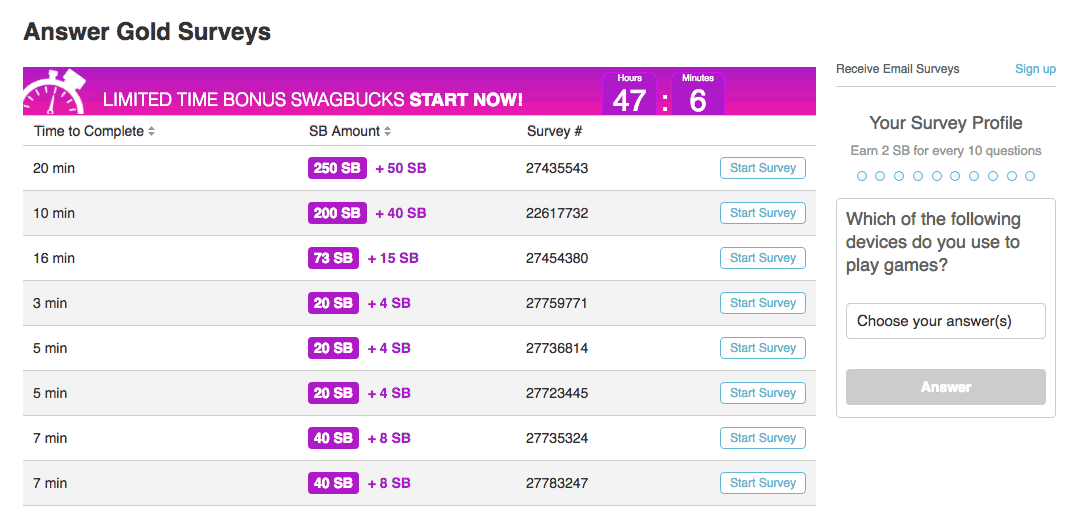Screen dimensions: 1070x513
Task: Start Survey 27454380
Action: (x=763, y=258)
